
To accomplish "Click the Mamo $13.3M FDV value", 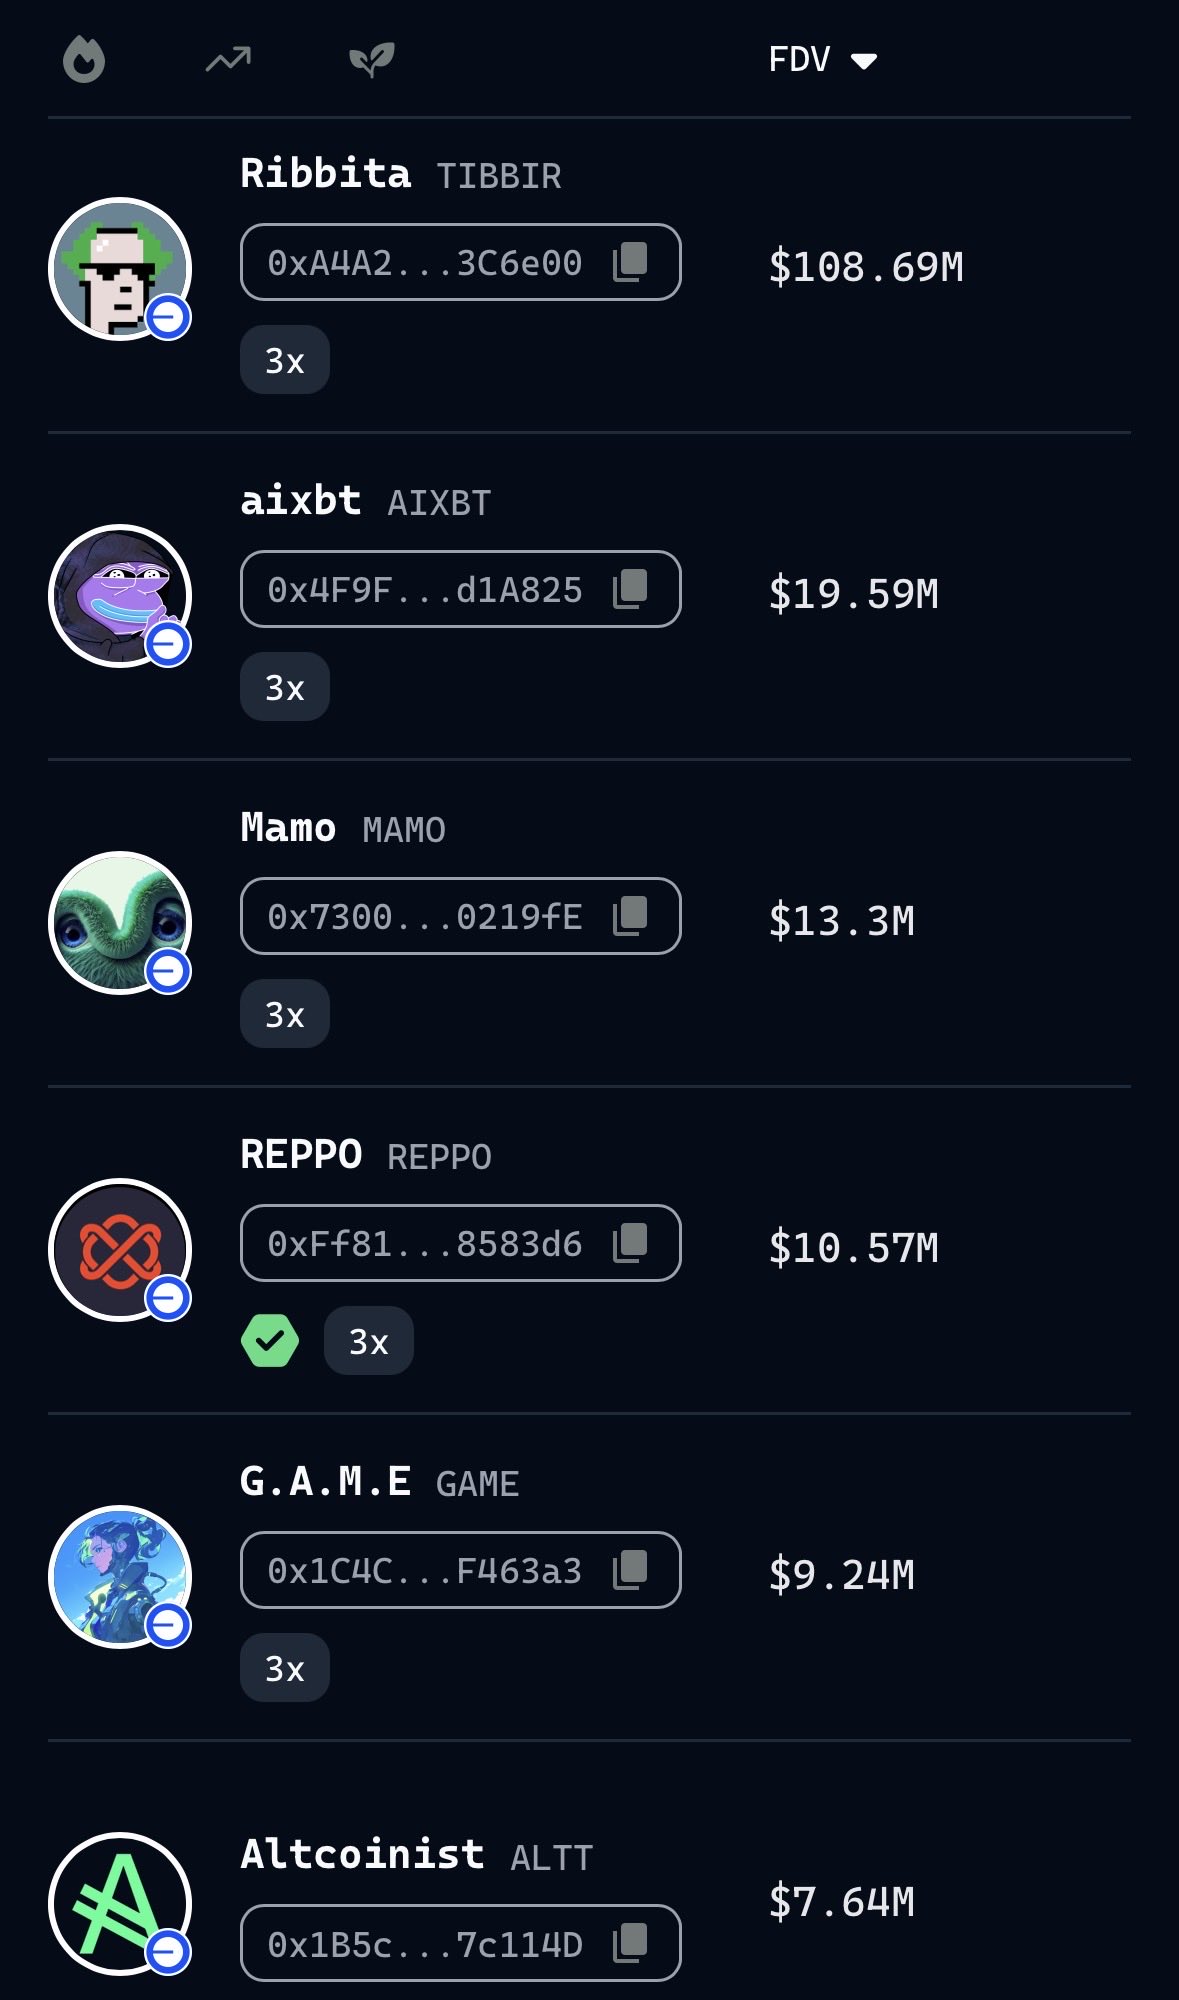I will click(841, 920).
